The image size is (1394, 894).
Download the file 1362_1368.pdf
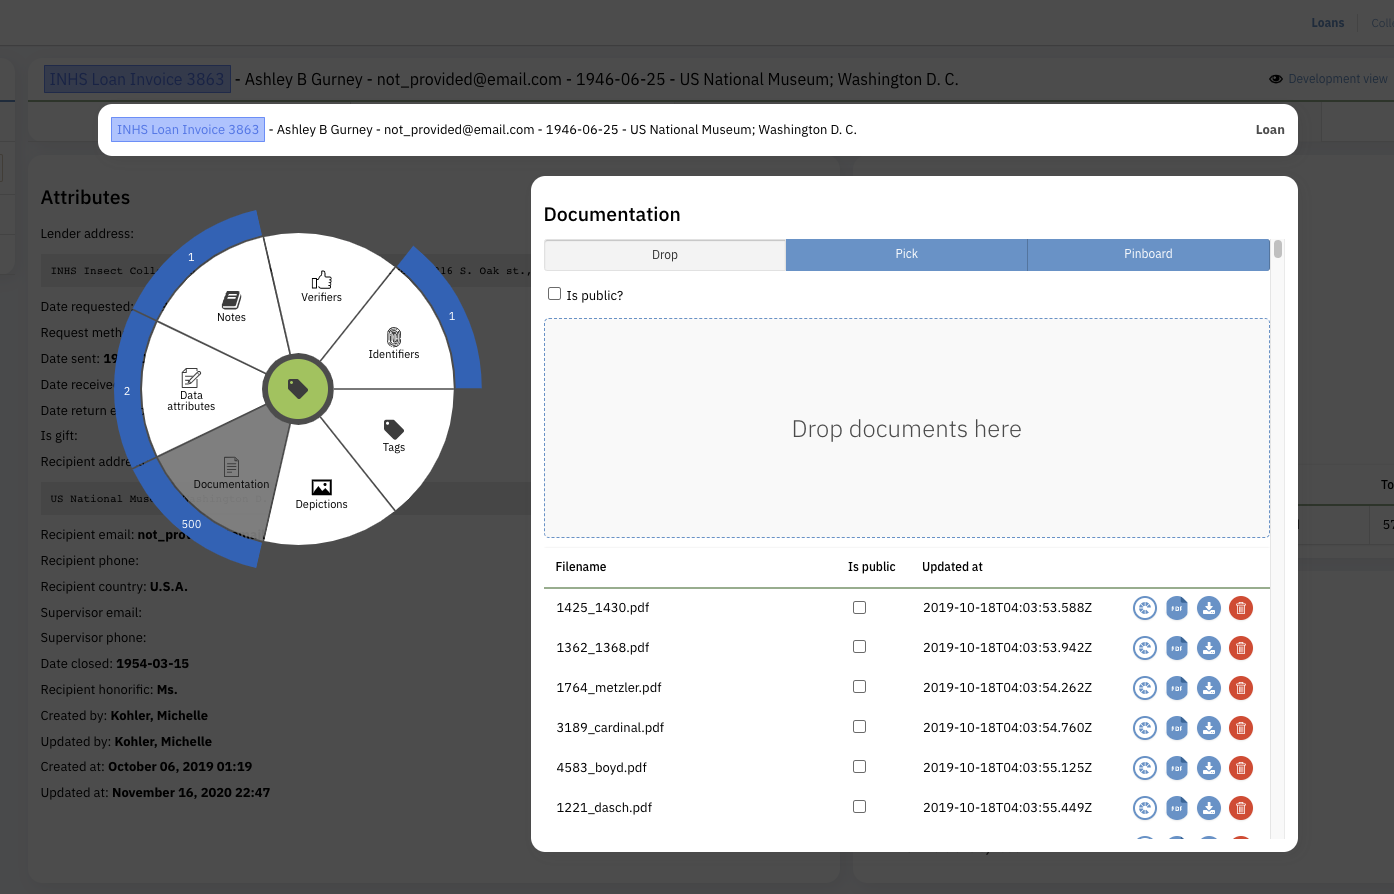[1209, 647]
